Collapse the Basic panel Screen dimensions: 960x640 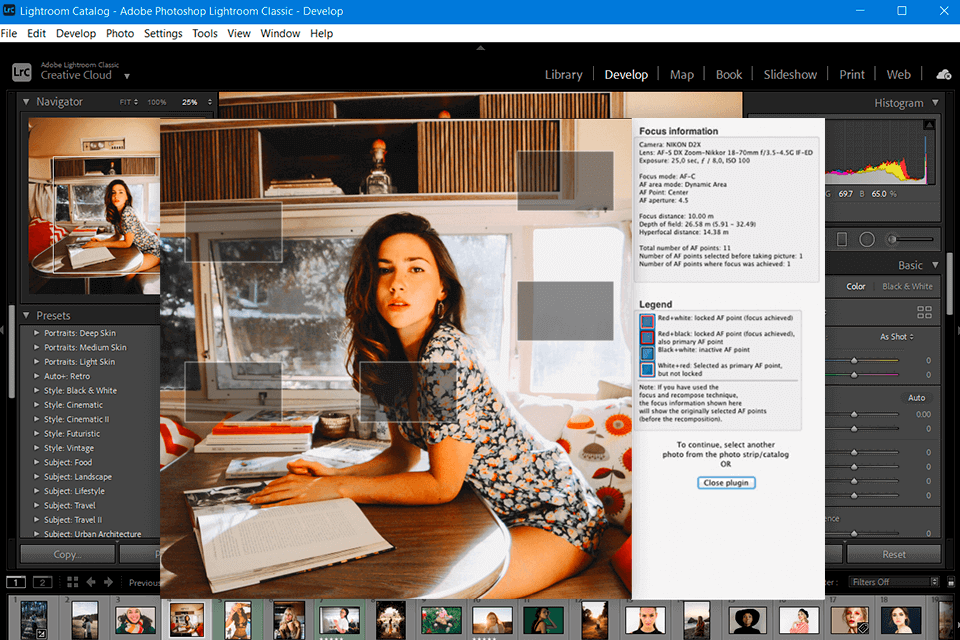[936, 265]
